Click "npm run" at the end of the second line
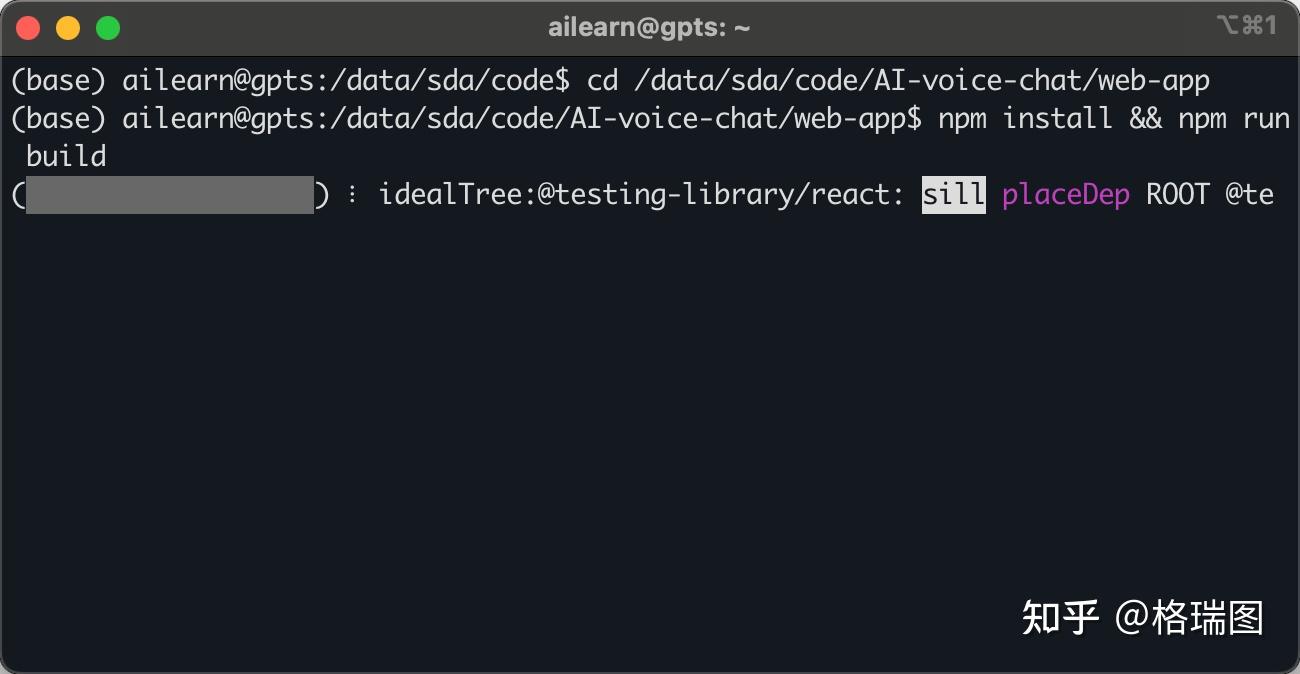The width and height of the screenshot is (1300, 674). [1233, 118]
